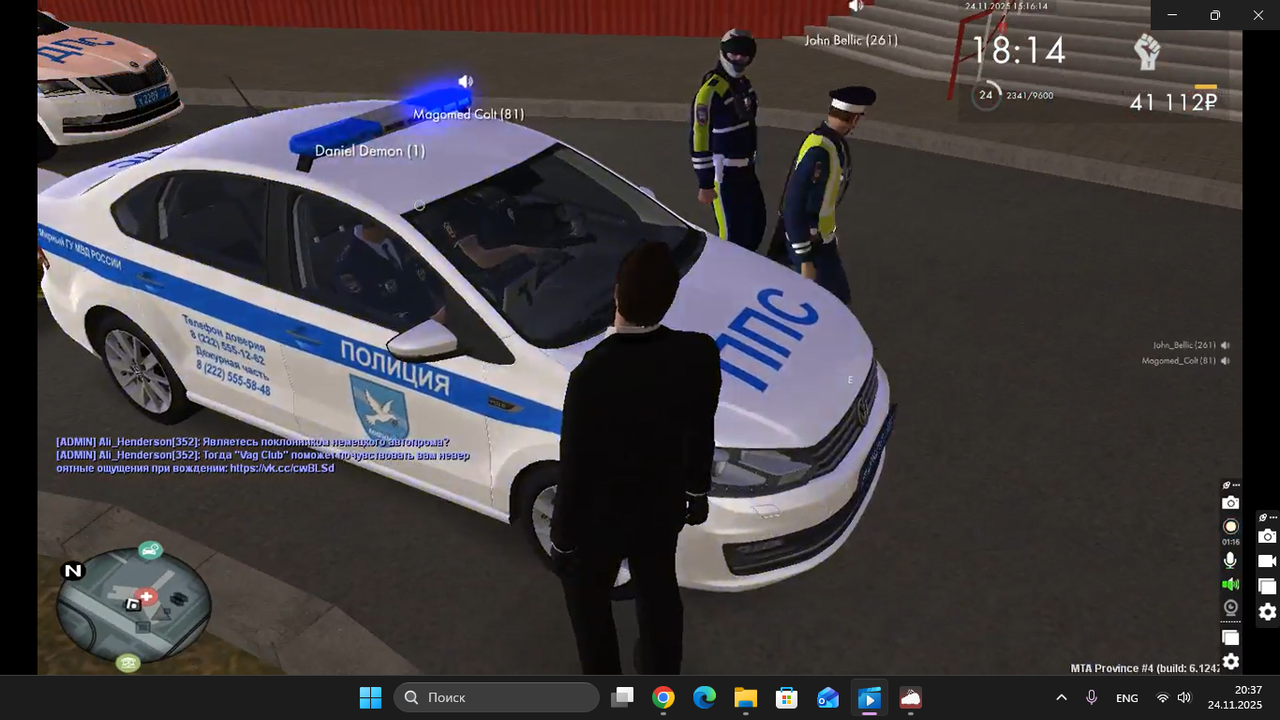Image resolution: width=1280 pixels, height=720 pixels.
Task: Click the 41 112₽ money balance
Action: tap(1173, 101)
